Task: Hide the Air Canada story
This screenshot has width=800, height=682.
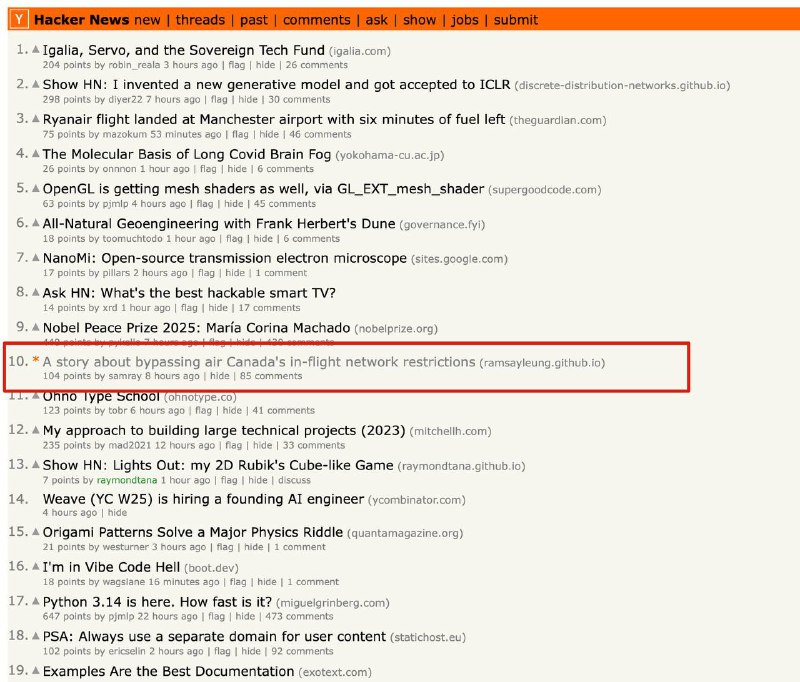Action: [x=219, y=376]
